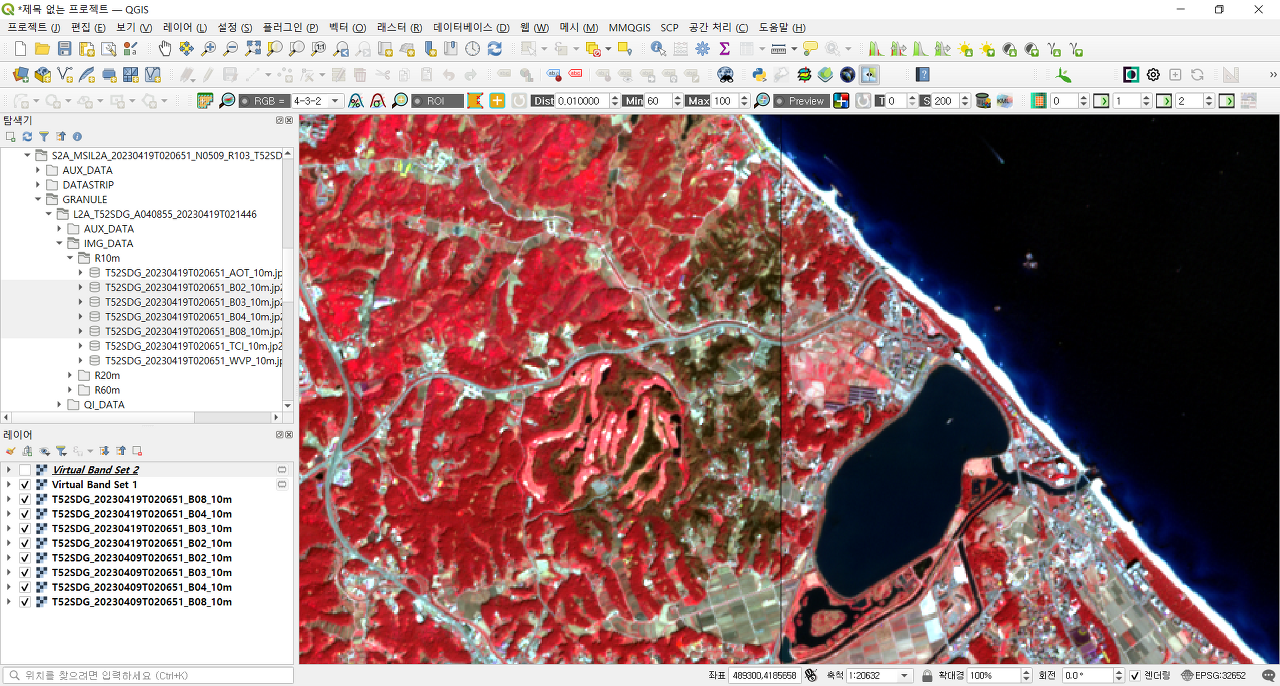Create ROI polygon icon
The width and height of the screenshot is (1280, 686).
pyautogui.click(x=475, y=101)
